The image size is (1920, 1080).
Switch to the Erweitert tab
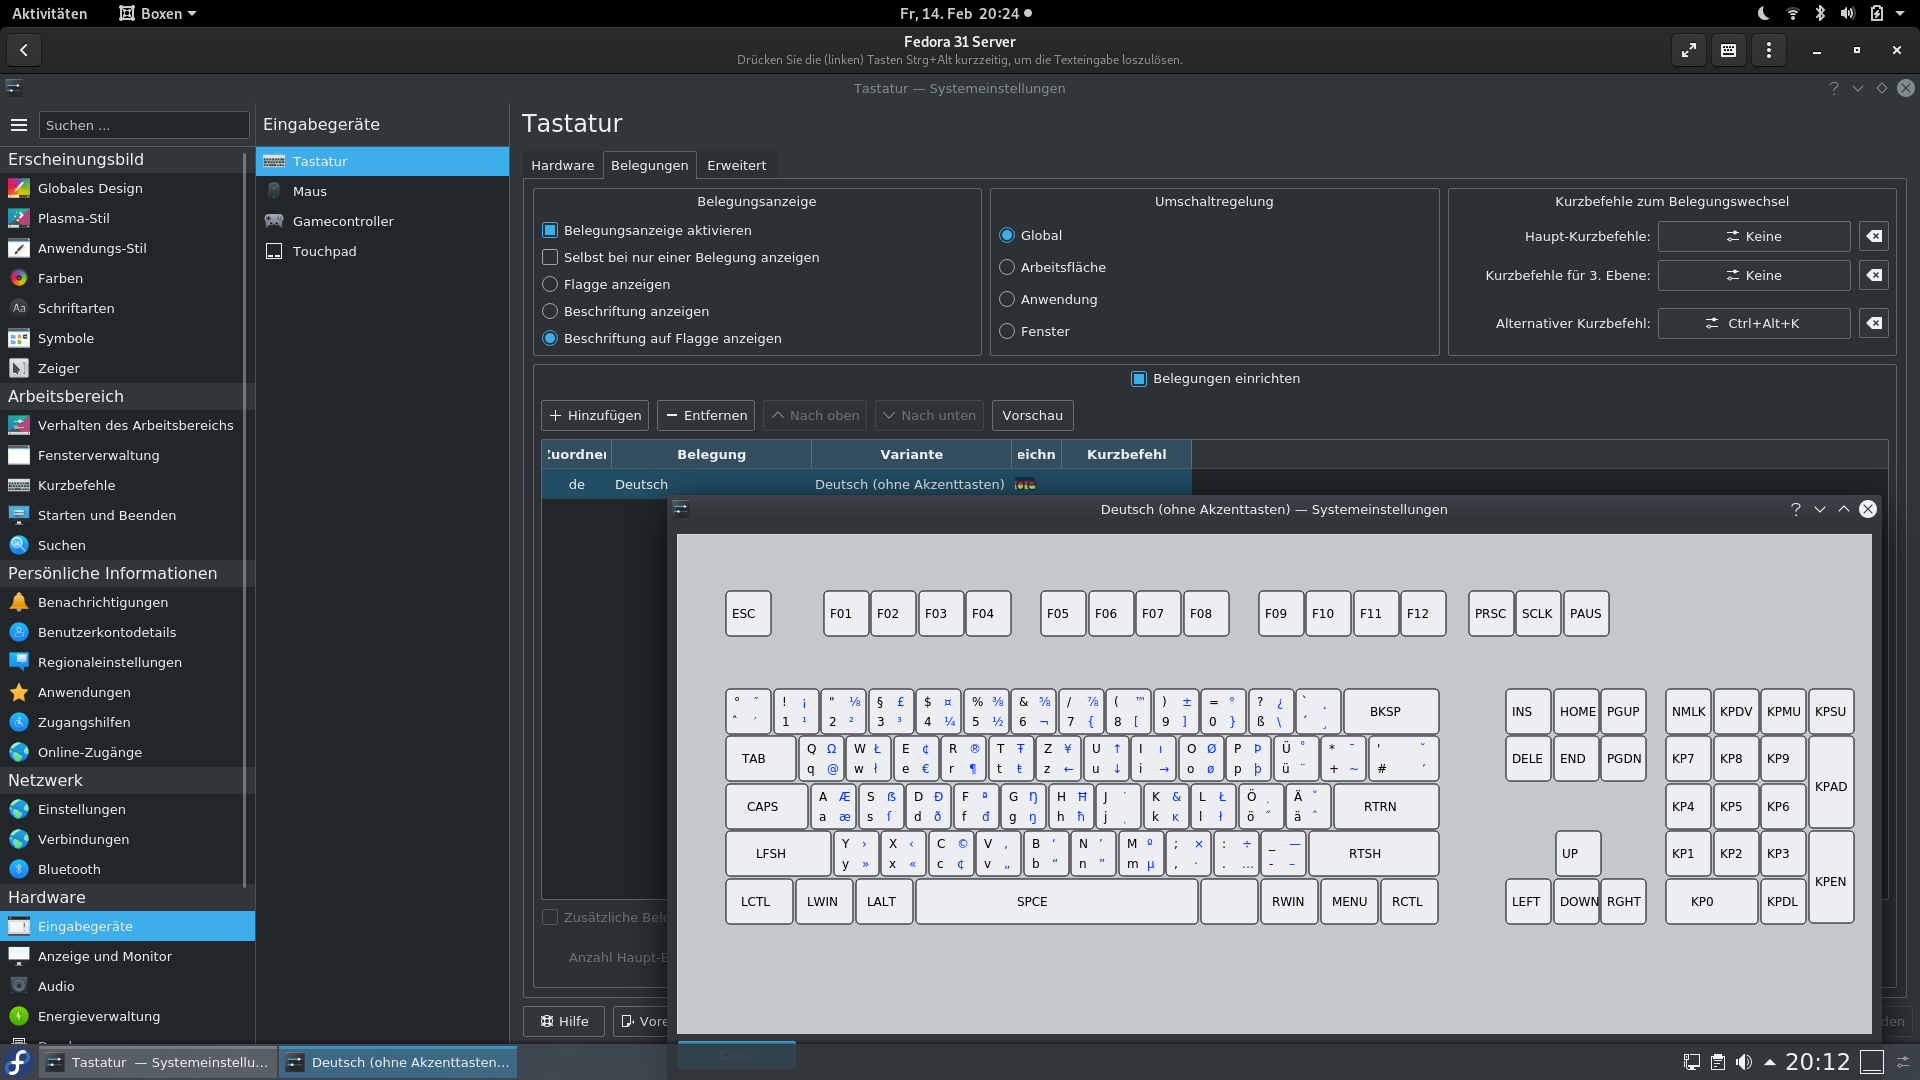click(736, 165)
